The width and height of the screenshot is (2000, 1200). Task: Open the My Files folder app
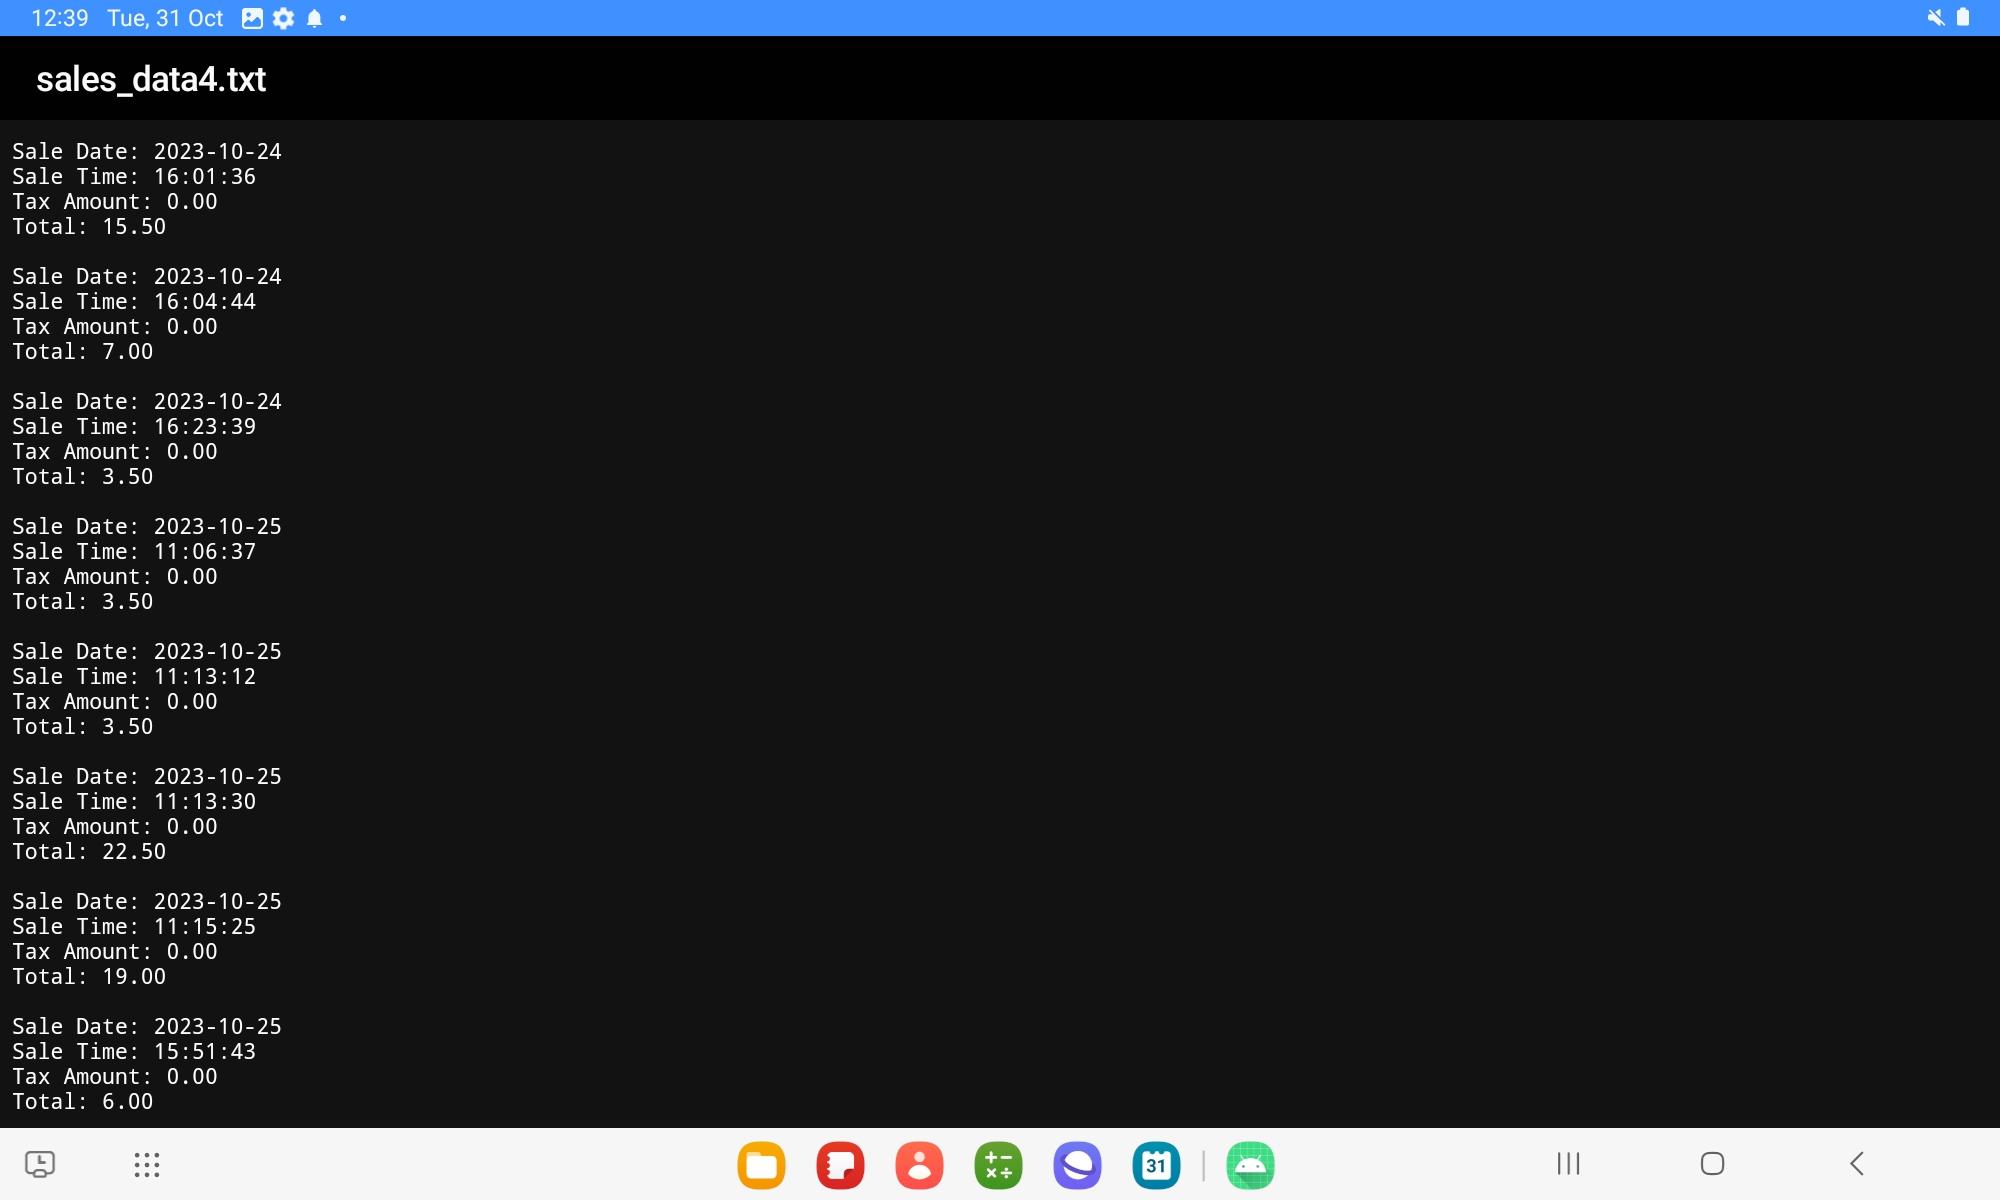[x=761, y=1165]
